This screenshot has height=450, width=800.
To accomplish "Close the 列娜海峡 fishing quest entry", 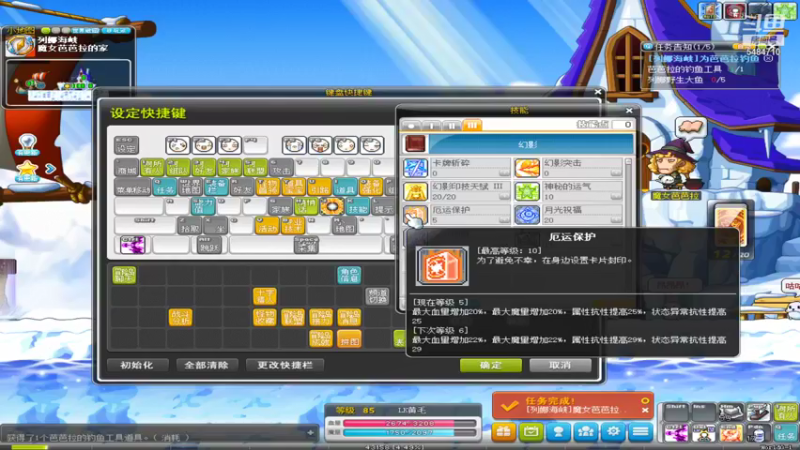I will point(768,59).
